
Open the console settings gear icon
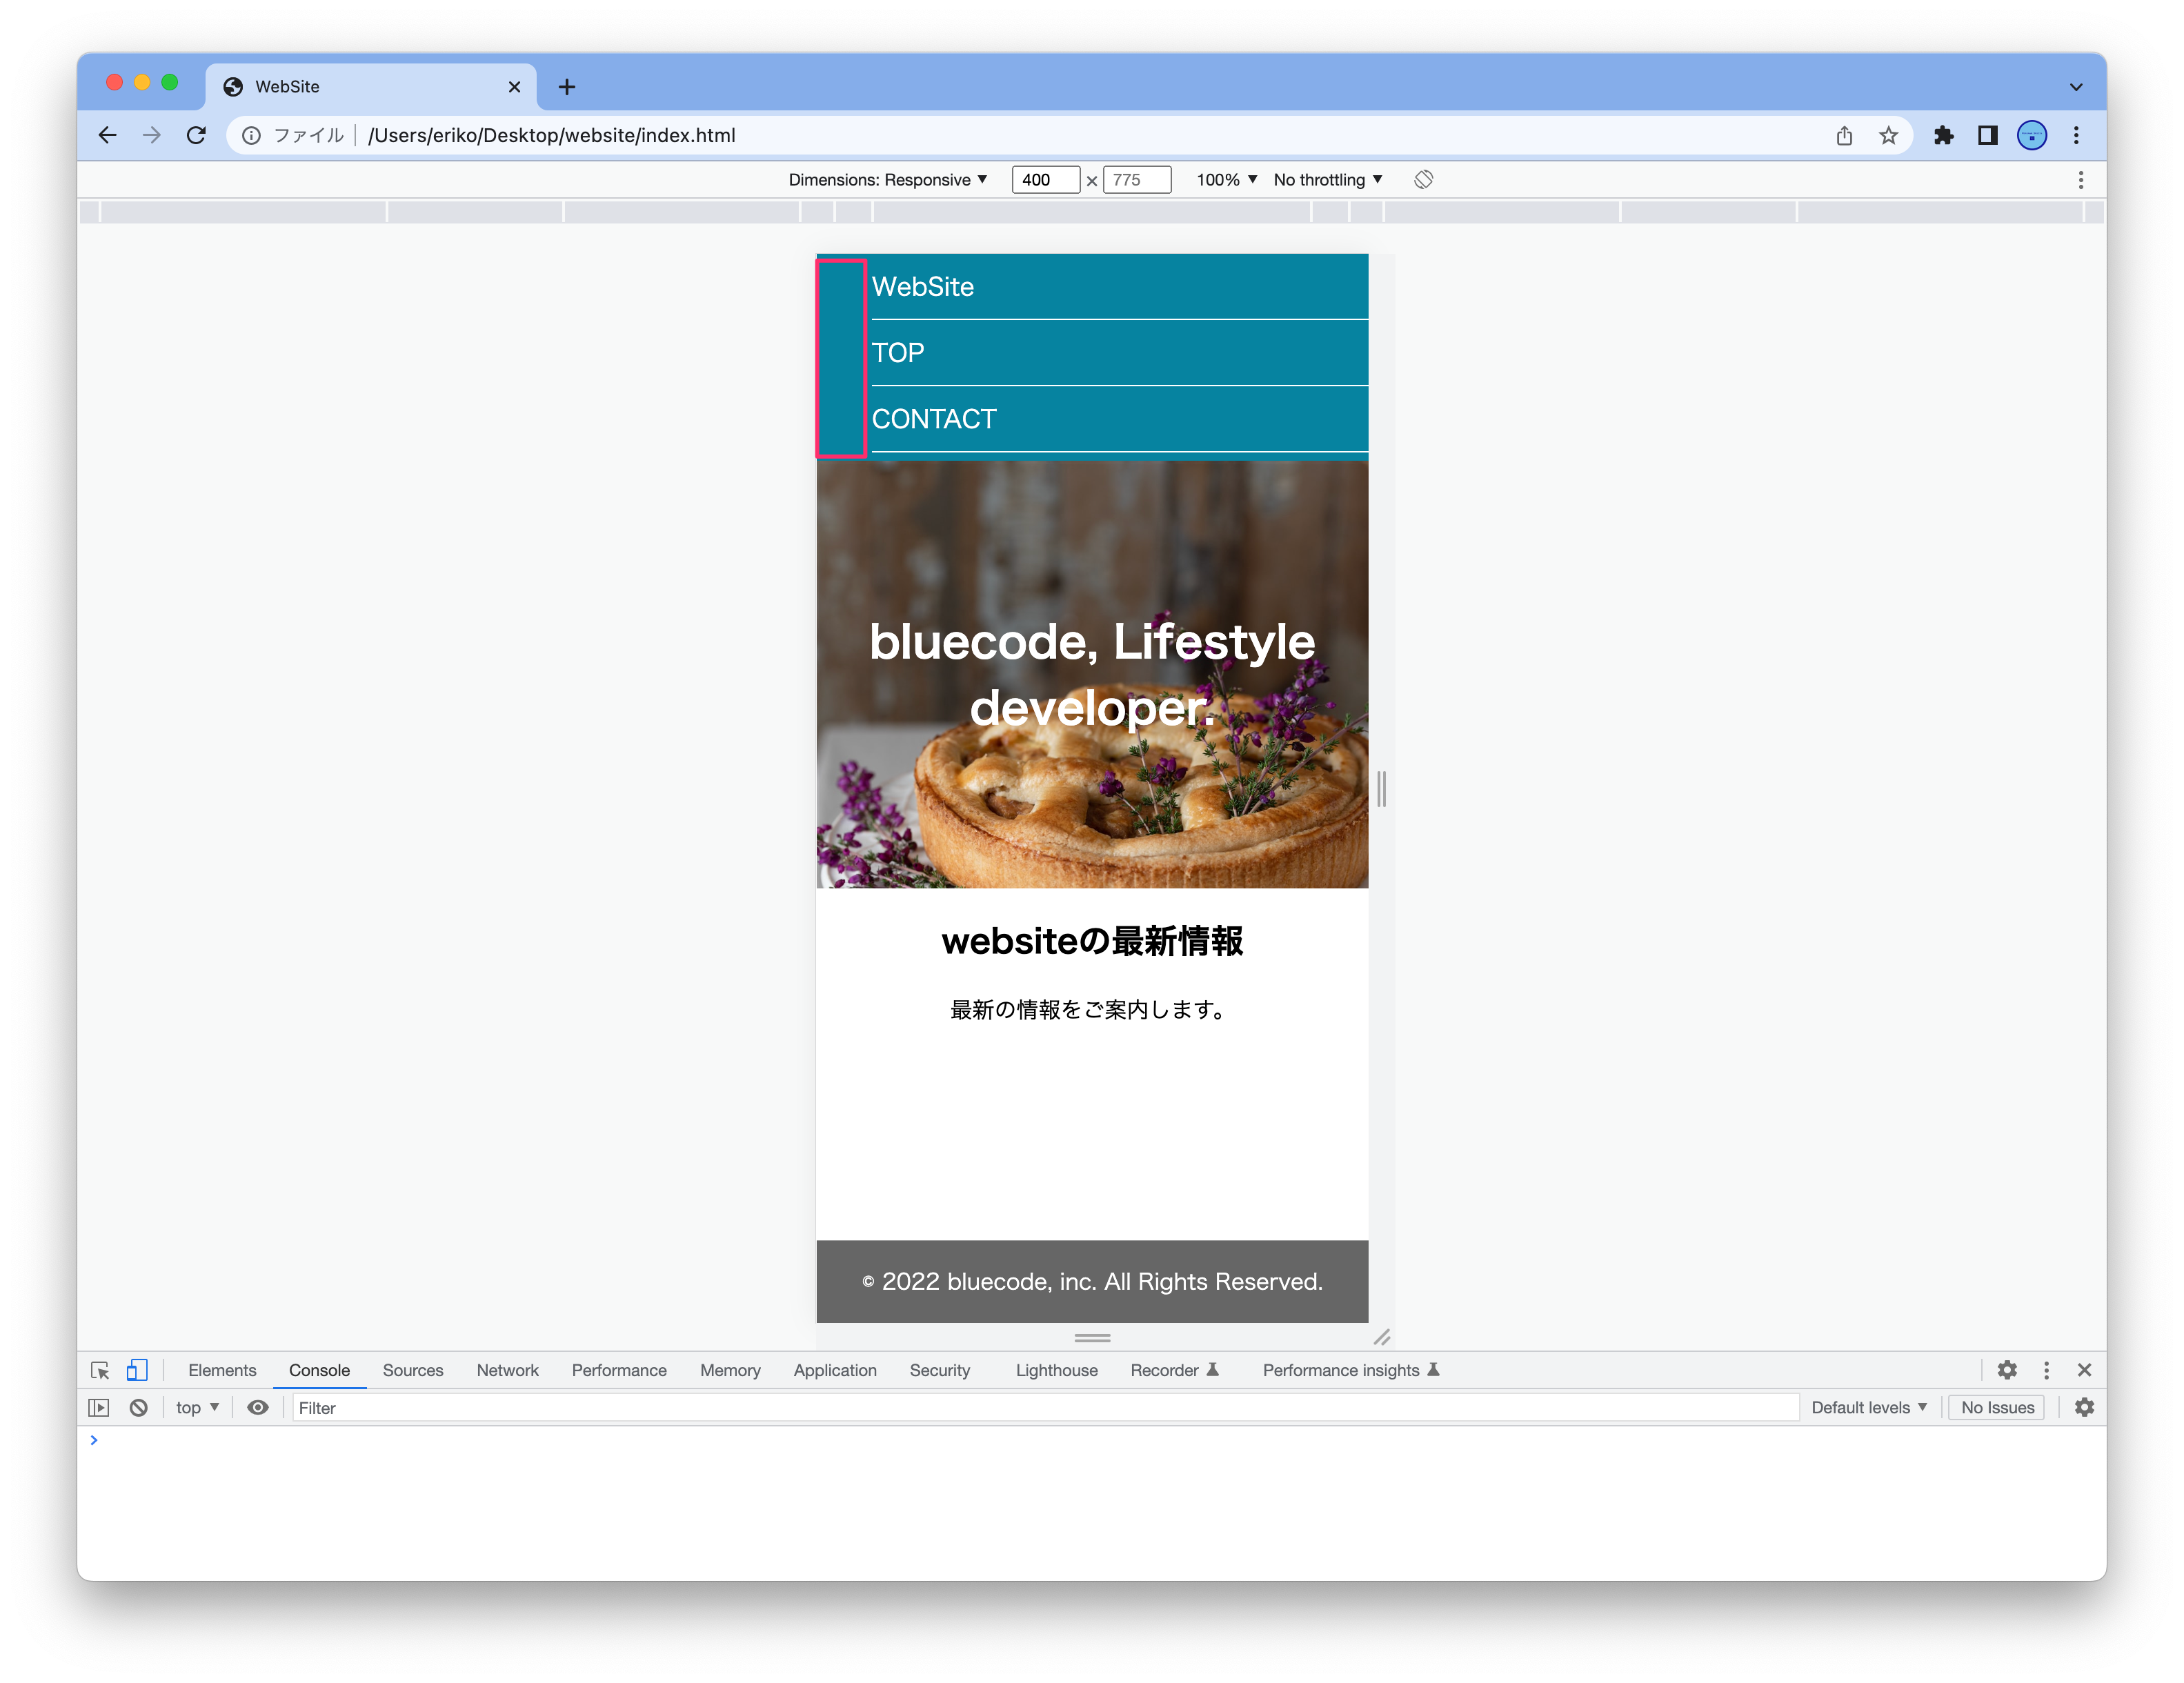(x=2084, y=1407)
